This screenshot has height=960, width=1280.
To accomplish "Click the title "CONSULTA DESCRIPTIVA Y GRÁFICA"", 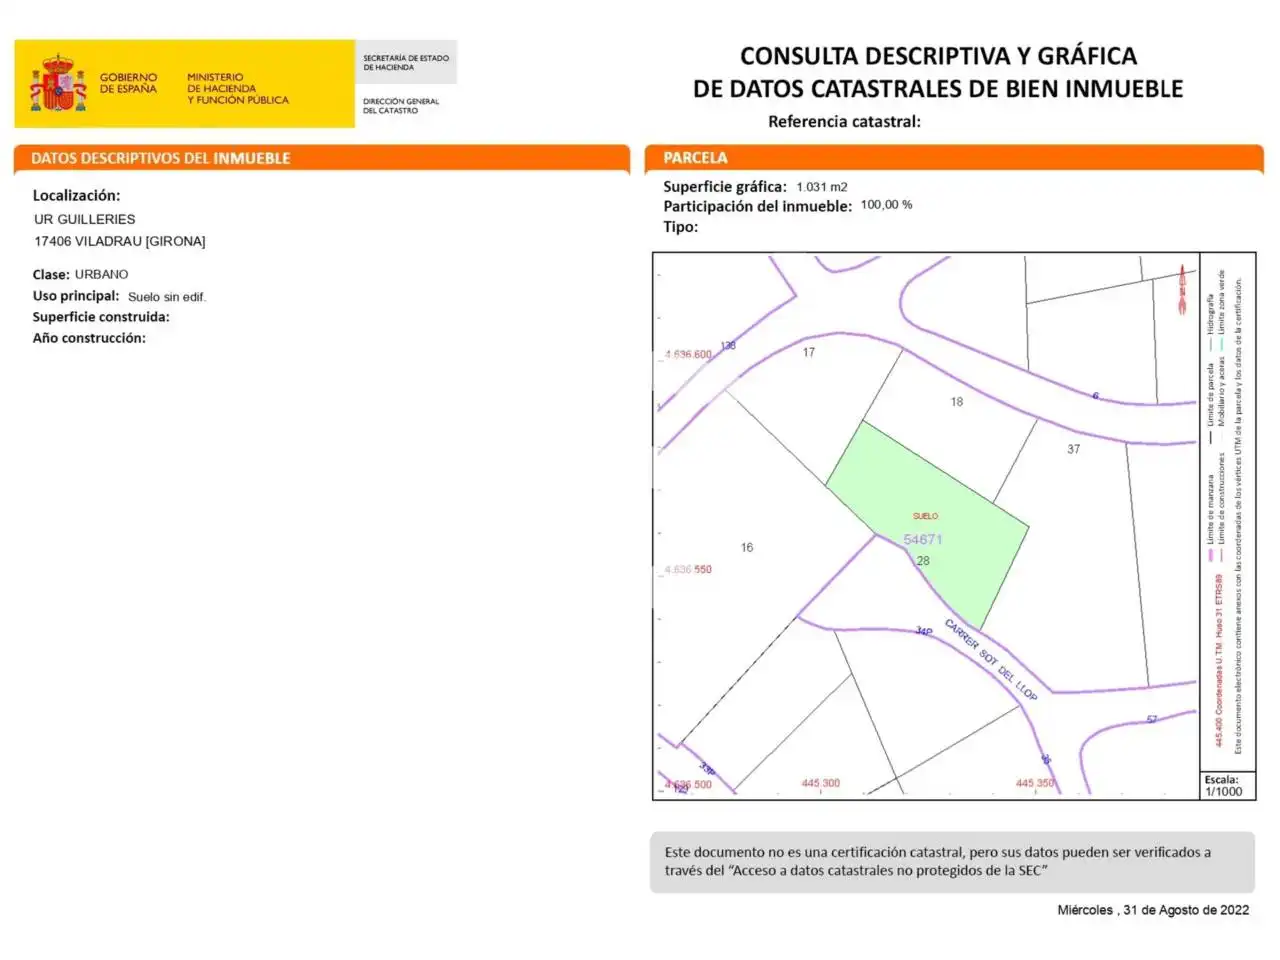I will click(938, 56).
